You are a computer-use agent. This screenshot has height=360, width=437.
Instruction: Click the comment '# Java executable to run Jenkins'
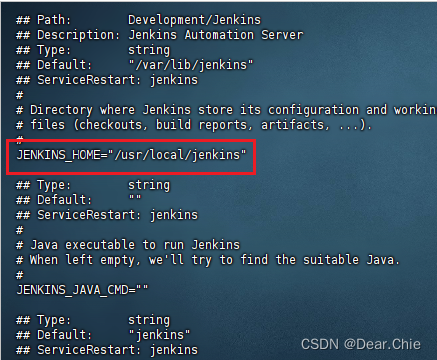(128, 245)
